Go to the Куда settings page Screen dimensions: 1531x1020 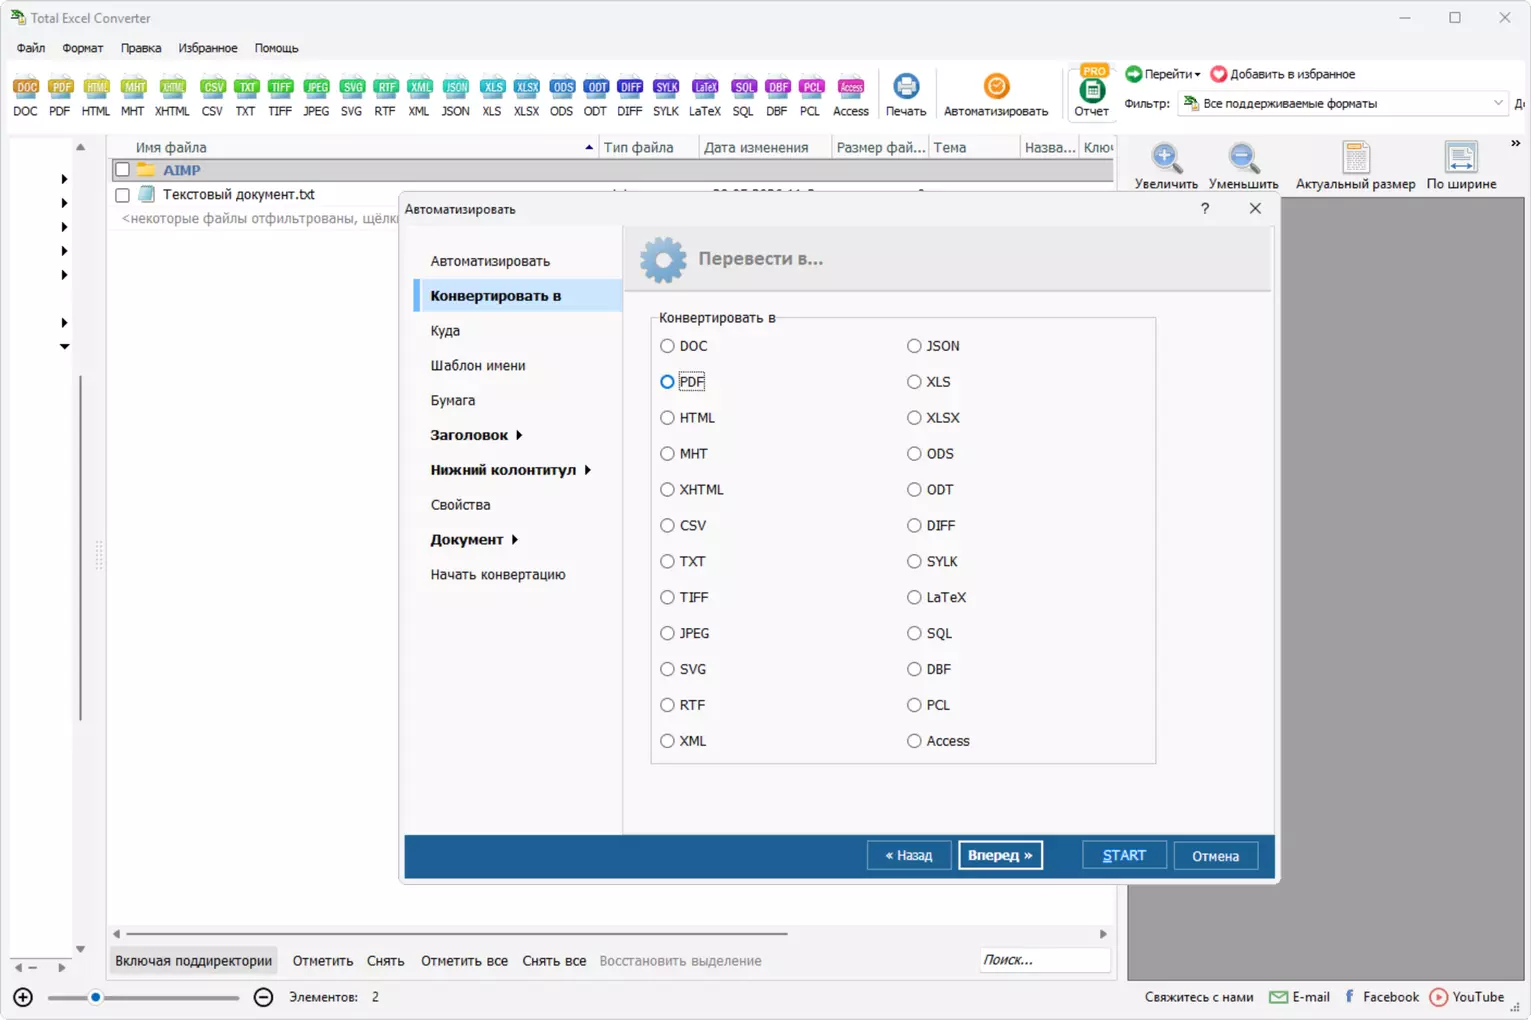(x=445, y=331)
